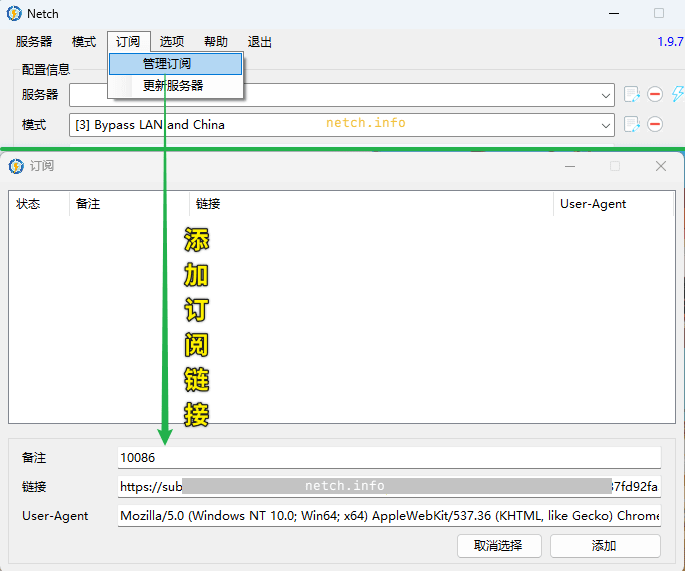Open the Server menu

pos(34,42)
